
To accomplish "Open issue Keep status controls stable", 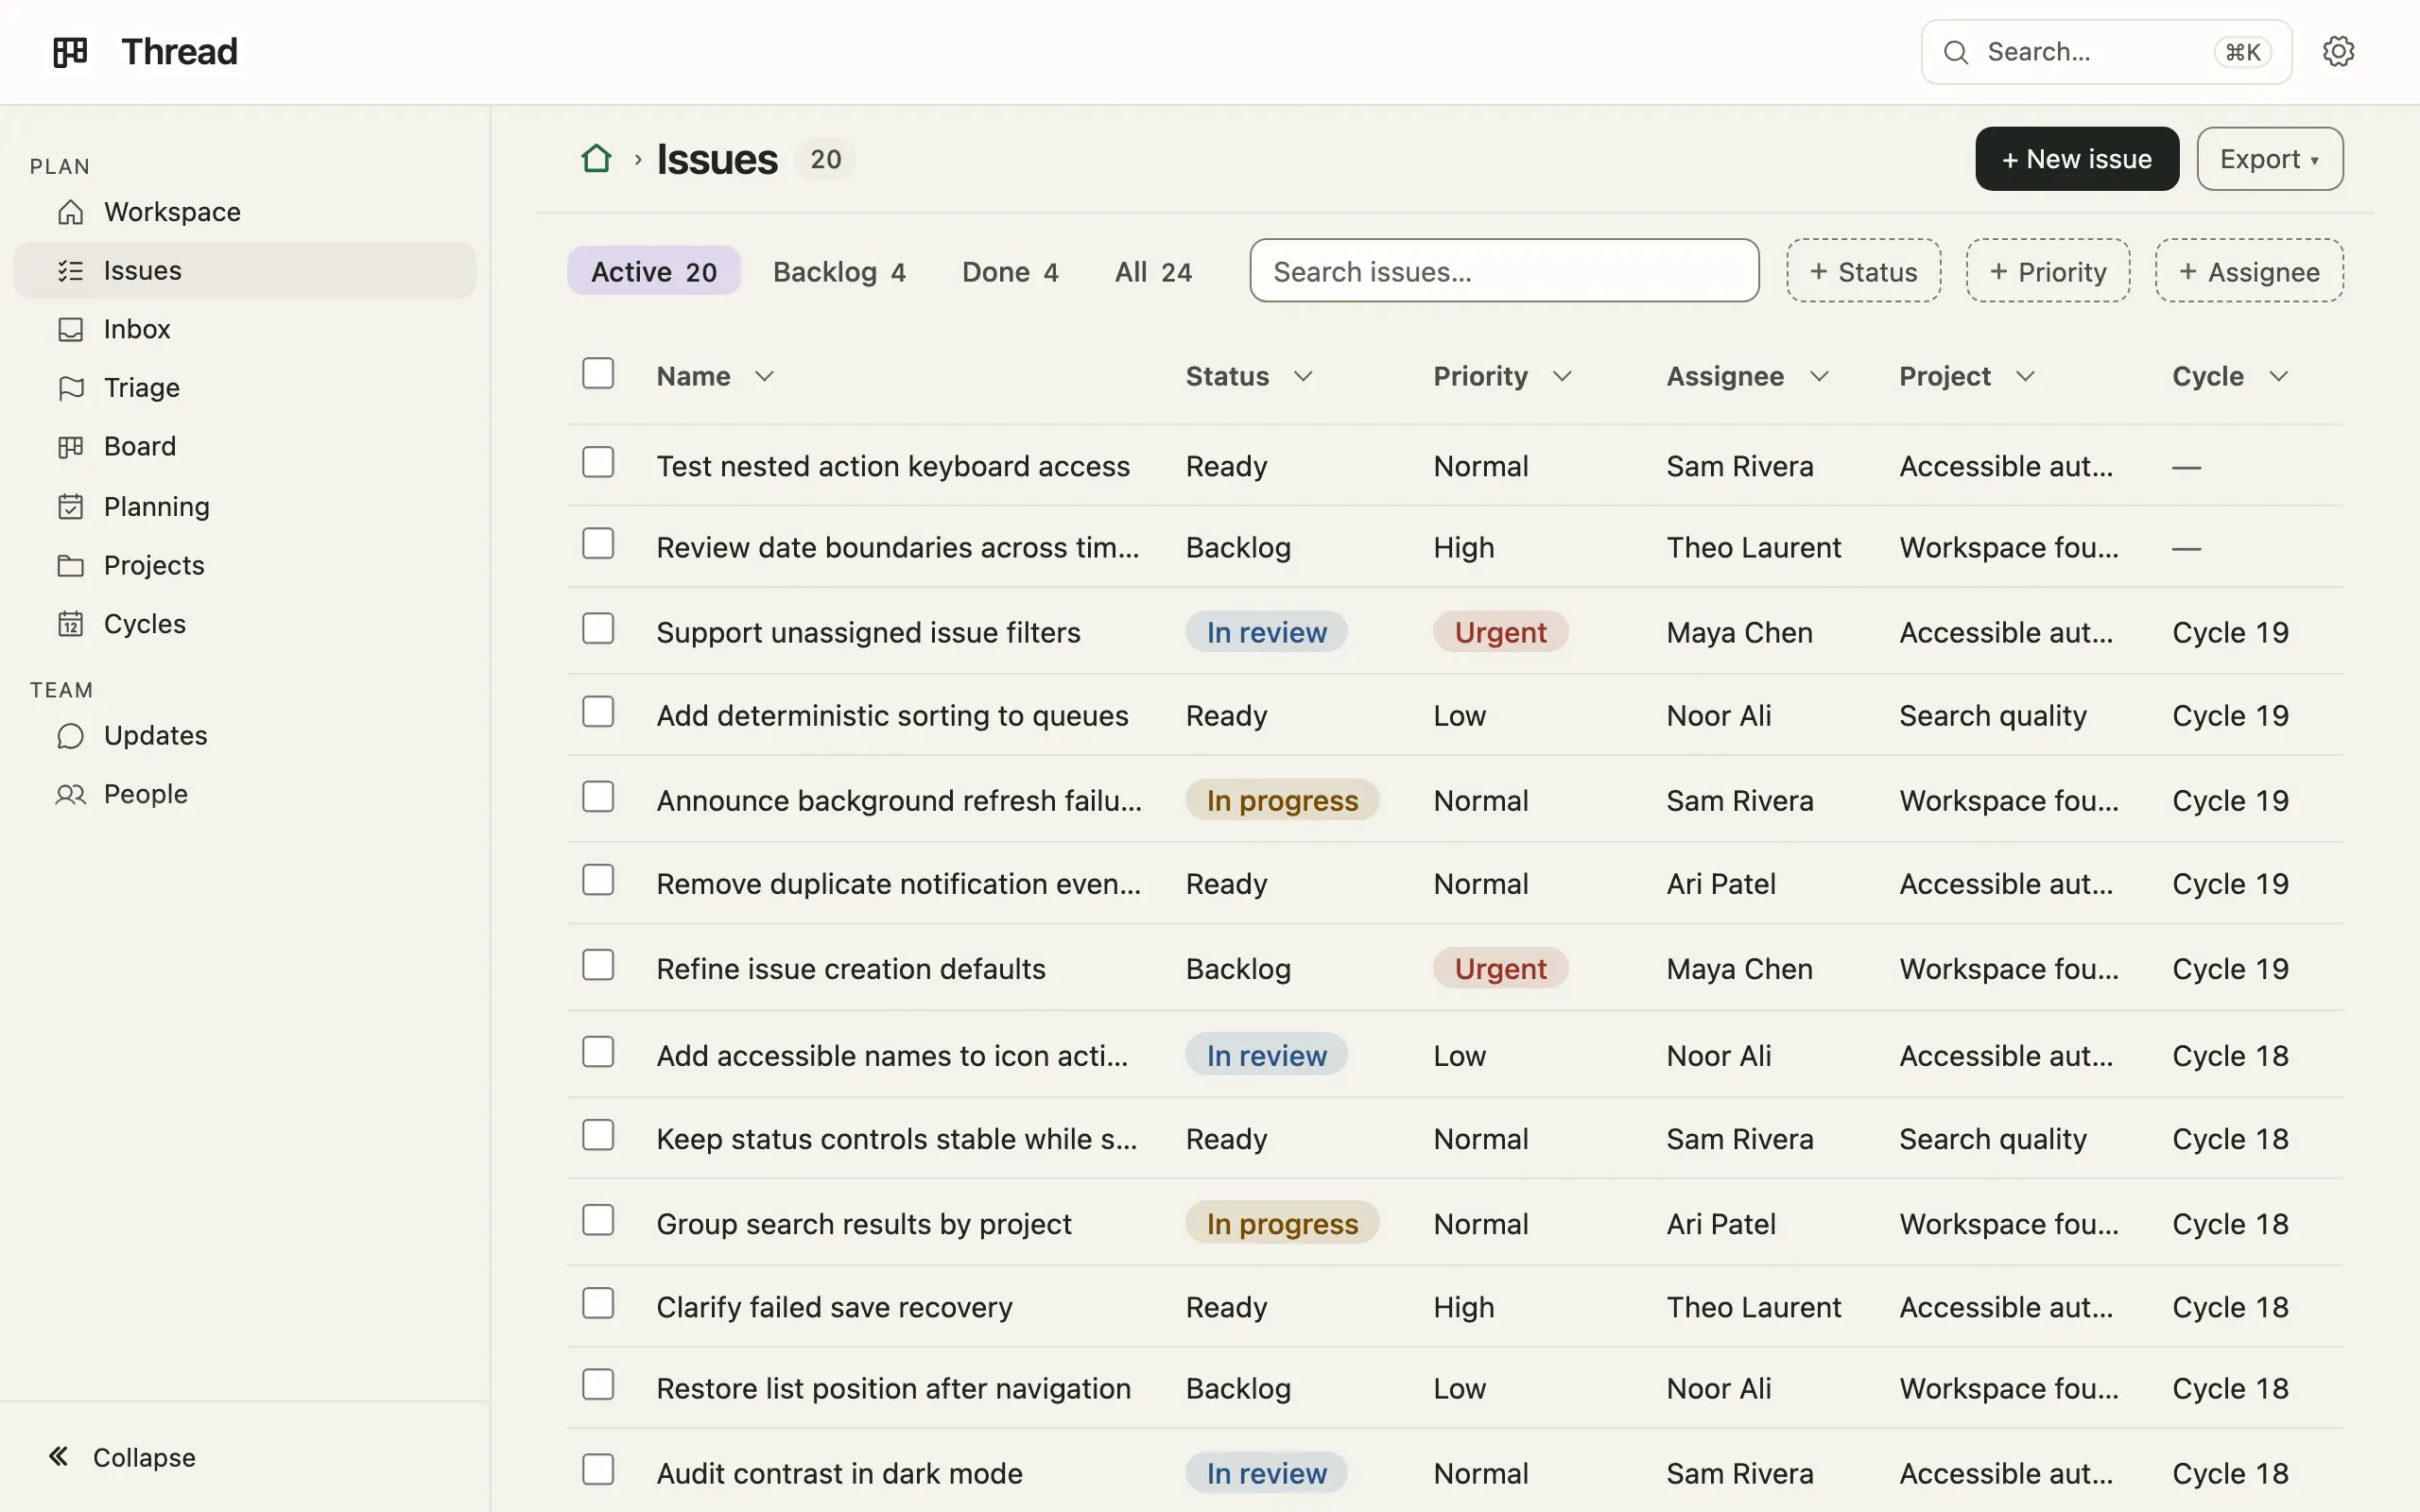I will tap(896, 1139).
